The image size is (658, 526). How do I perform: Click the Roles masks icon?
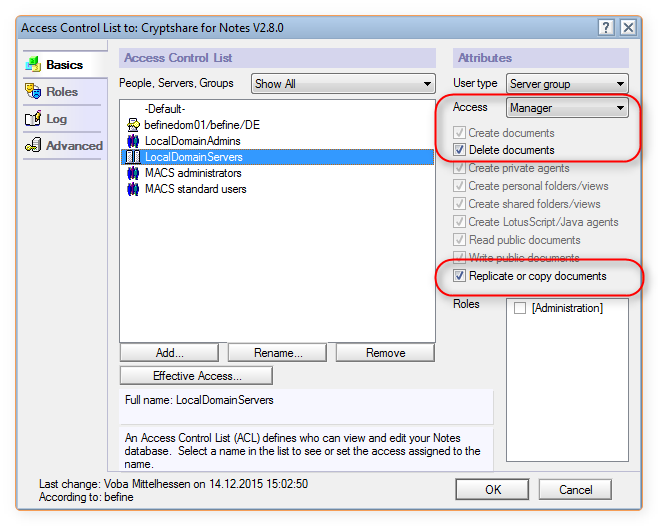(33, 91)
